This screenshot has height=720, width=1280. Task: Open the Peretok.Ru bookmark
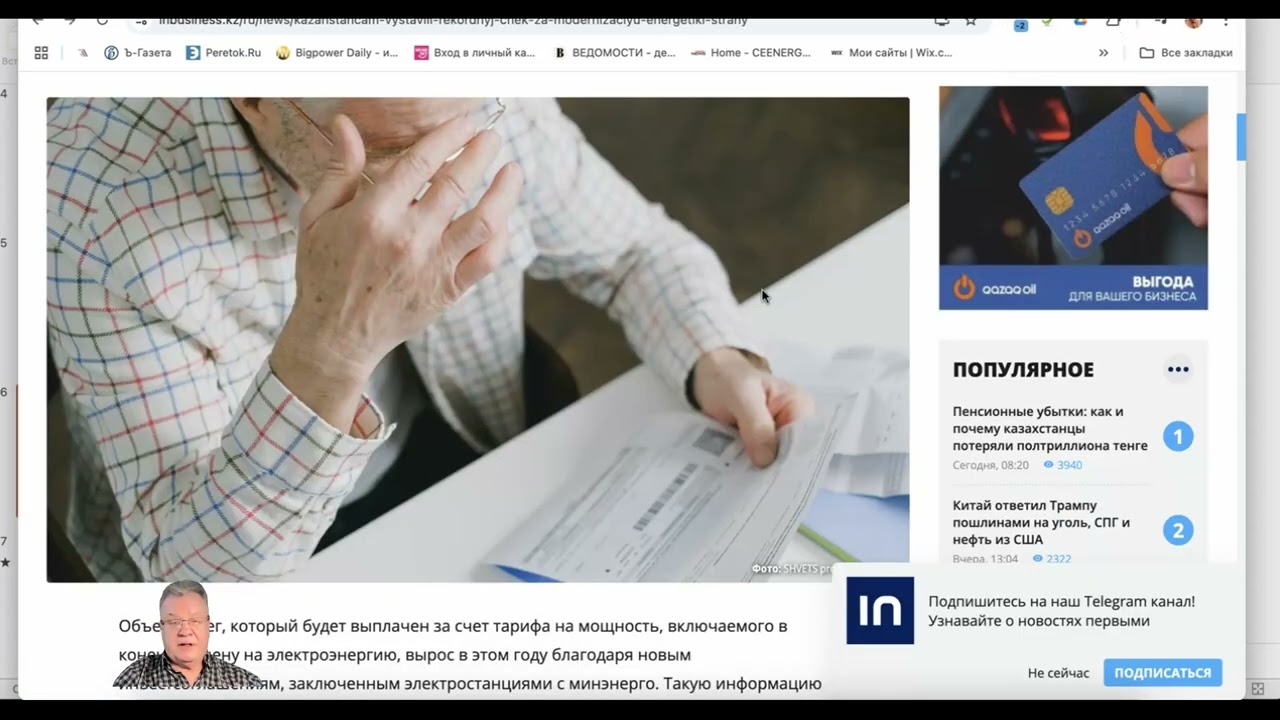[223, 53]
